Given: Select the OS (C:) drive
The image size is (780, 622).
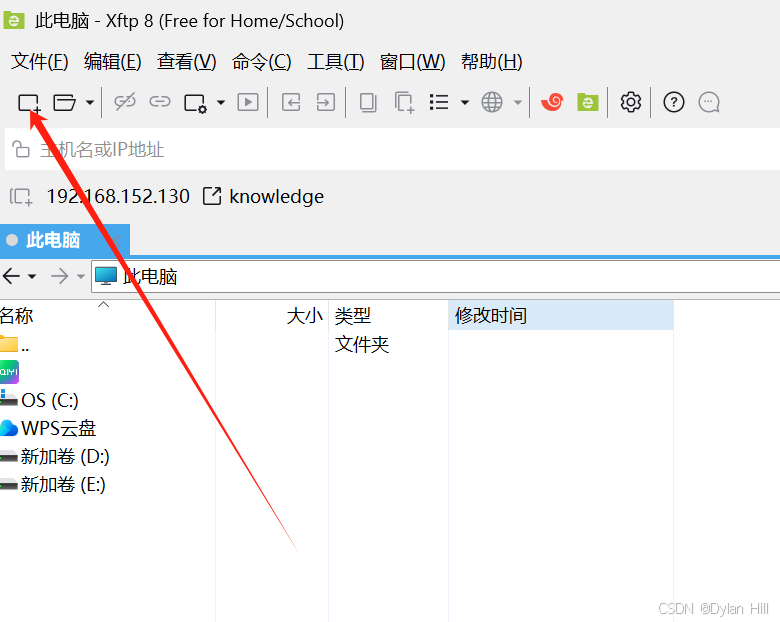Looking at the screenshot, I should pos(39,400).
